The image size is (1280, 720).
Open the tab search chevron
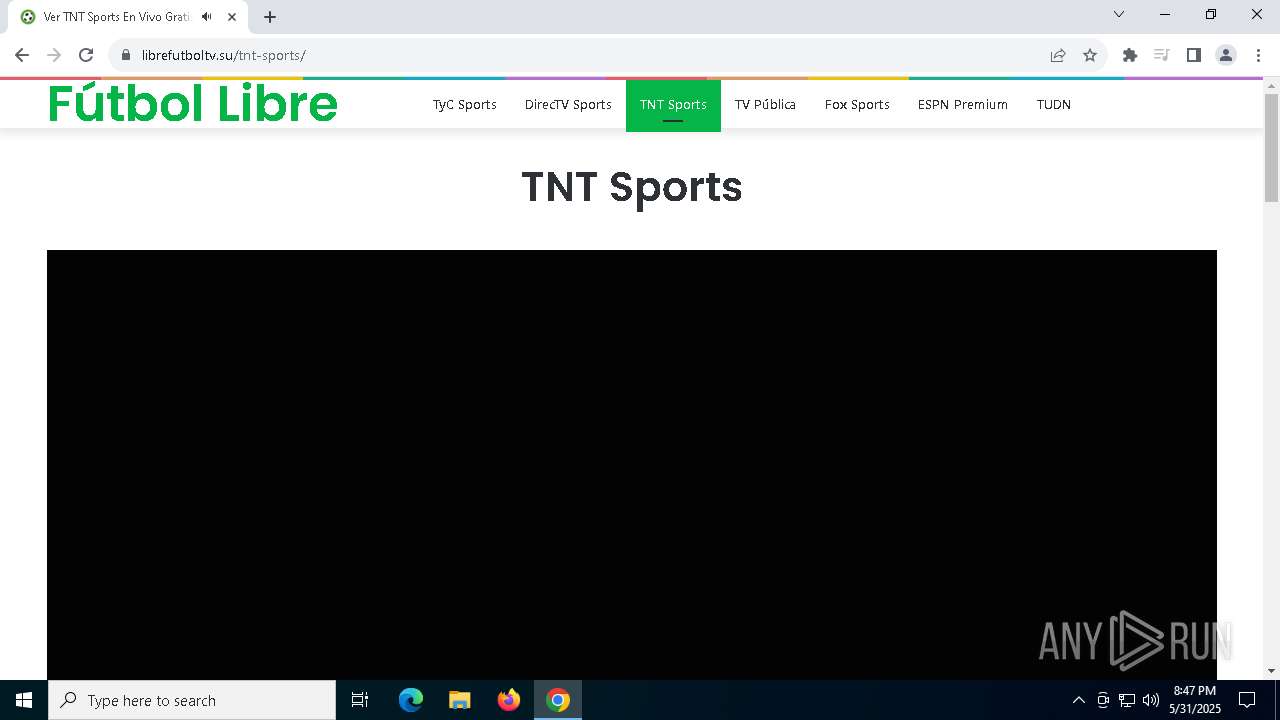click(1119, 14)
